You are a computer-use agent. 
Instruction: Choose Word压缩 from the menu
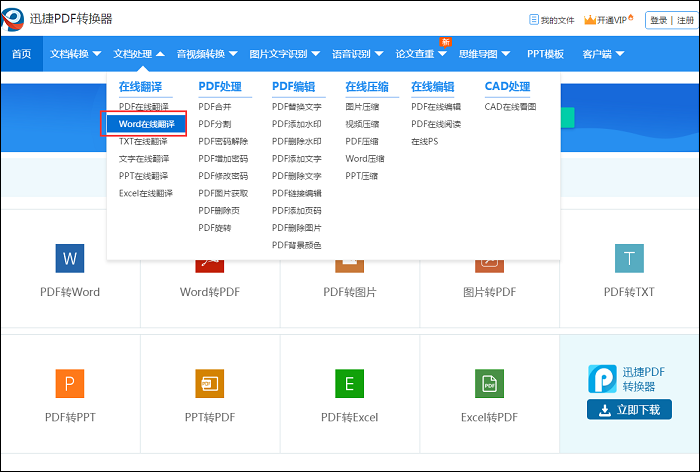click(365, 159)
